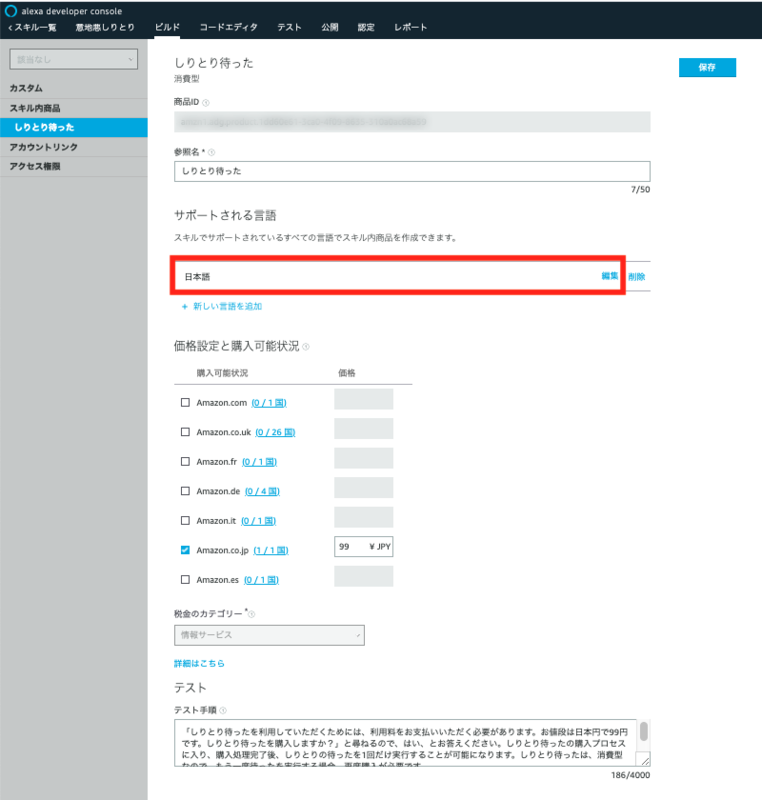Open the 意地悪しりとり skill tab

105,28
